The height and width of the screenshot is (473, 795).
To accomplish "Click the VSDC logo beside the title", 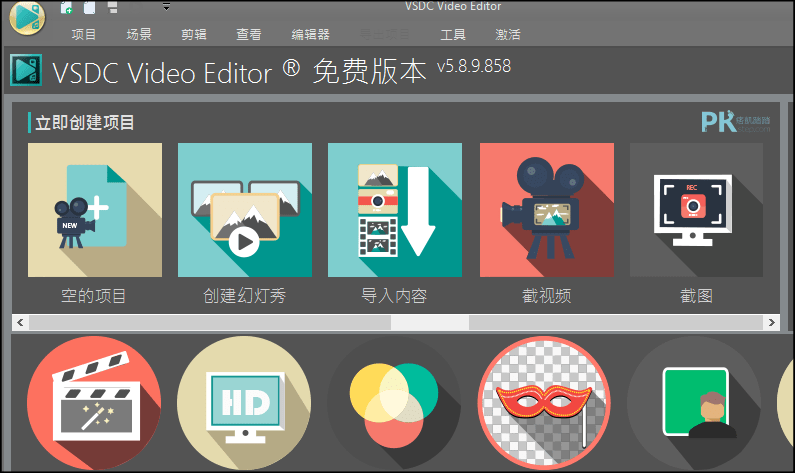I will pos(26,70).
